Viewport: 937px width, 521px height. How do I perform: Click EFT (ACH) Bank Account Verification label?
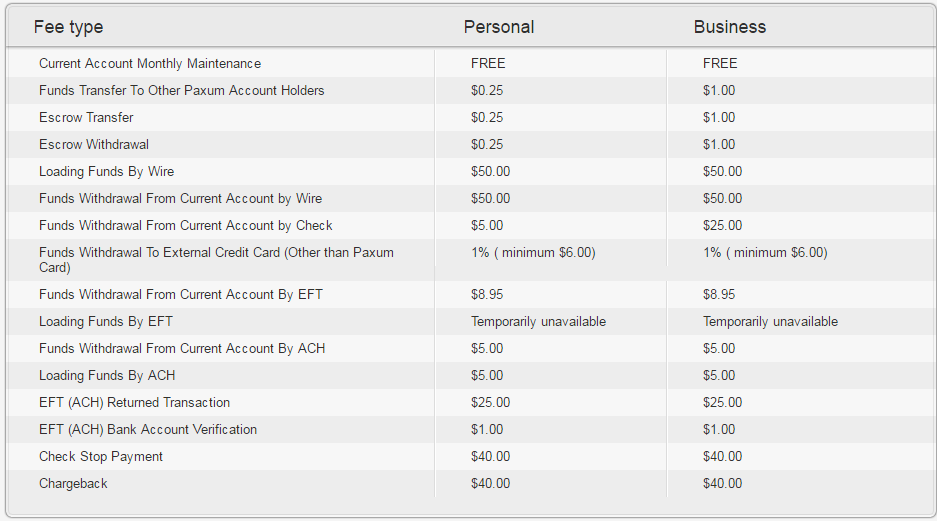(148, 429)
